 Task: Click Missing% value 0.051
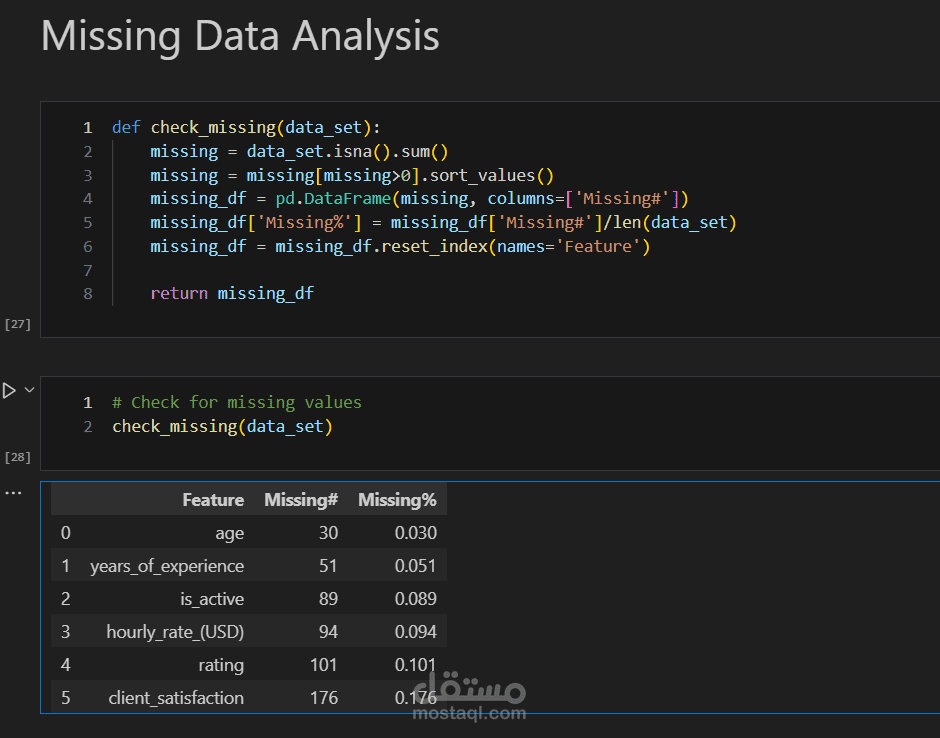415,566
